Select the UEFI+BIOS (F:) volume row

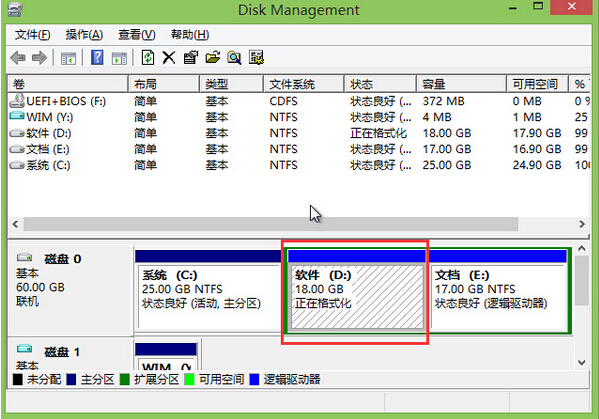click(x=299, y=101)
